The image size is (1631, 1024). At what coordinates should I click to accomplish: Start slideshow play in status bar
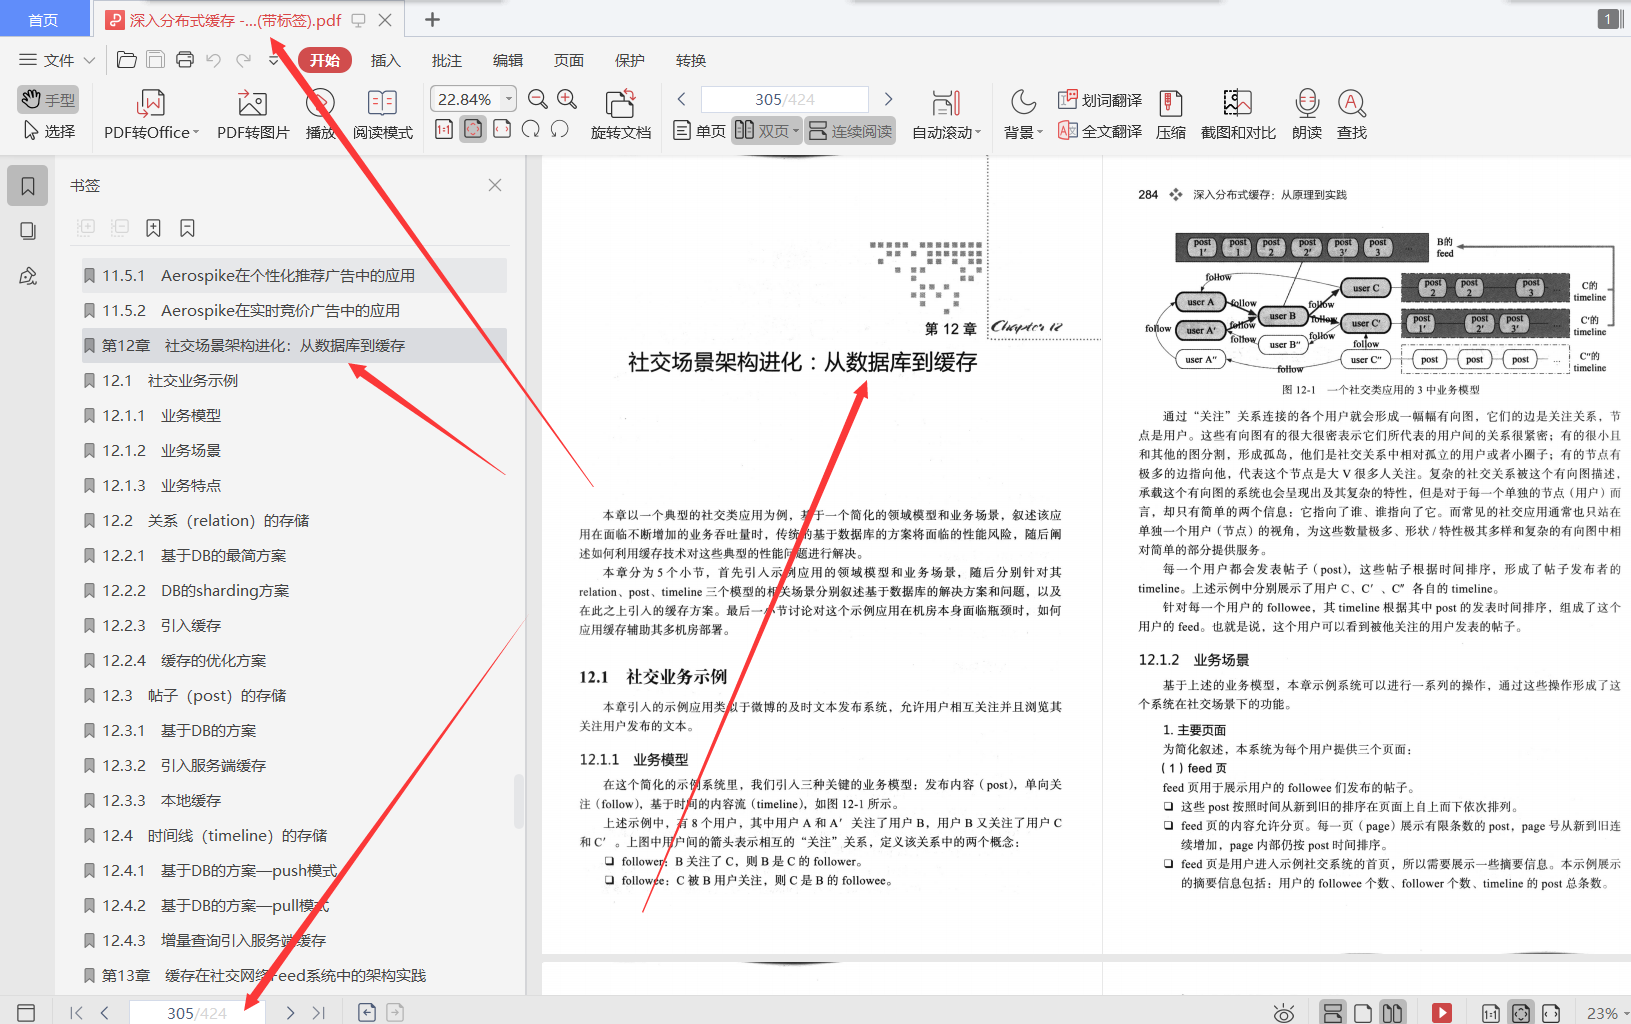click(1442, 1012)
